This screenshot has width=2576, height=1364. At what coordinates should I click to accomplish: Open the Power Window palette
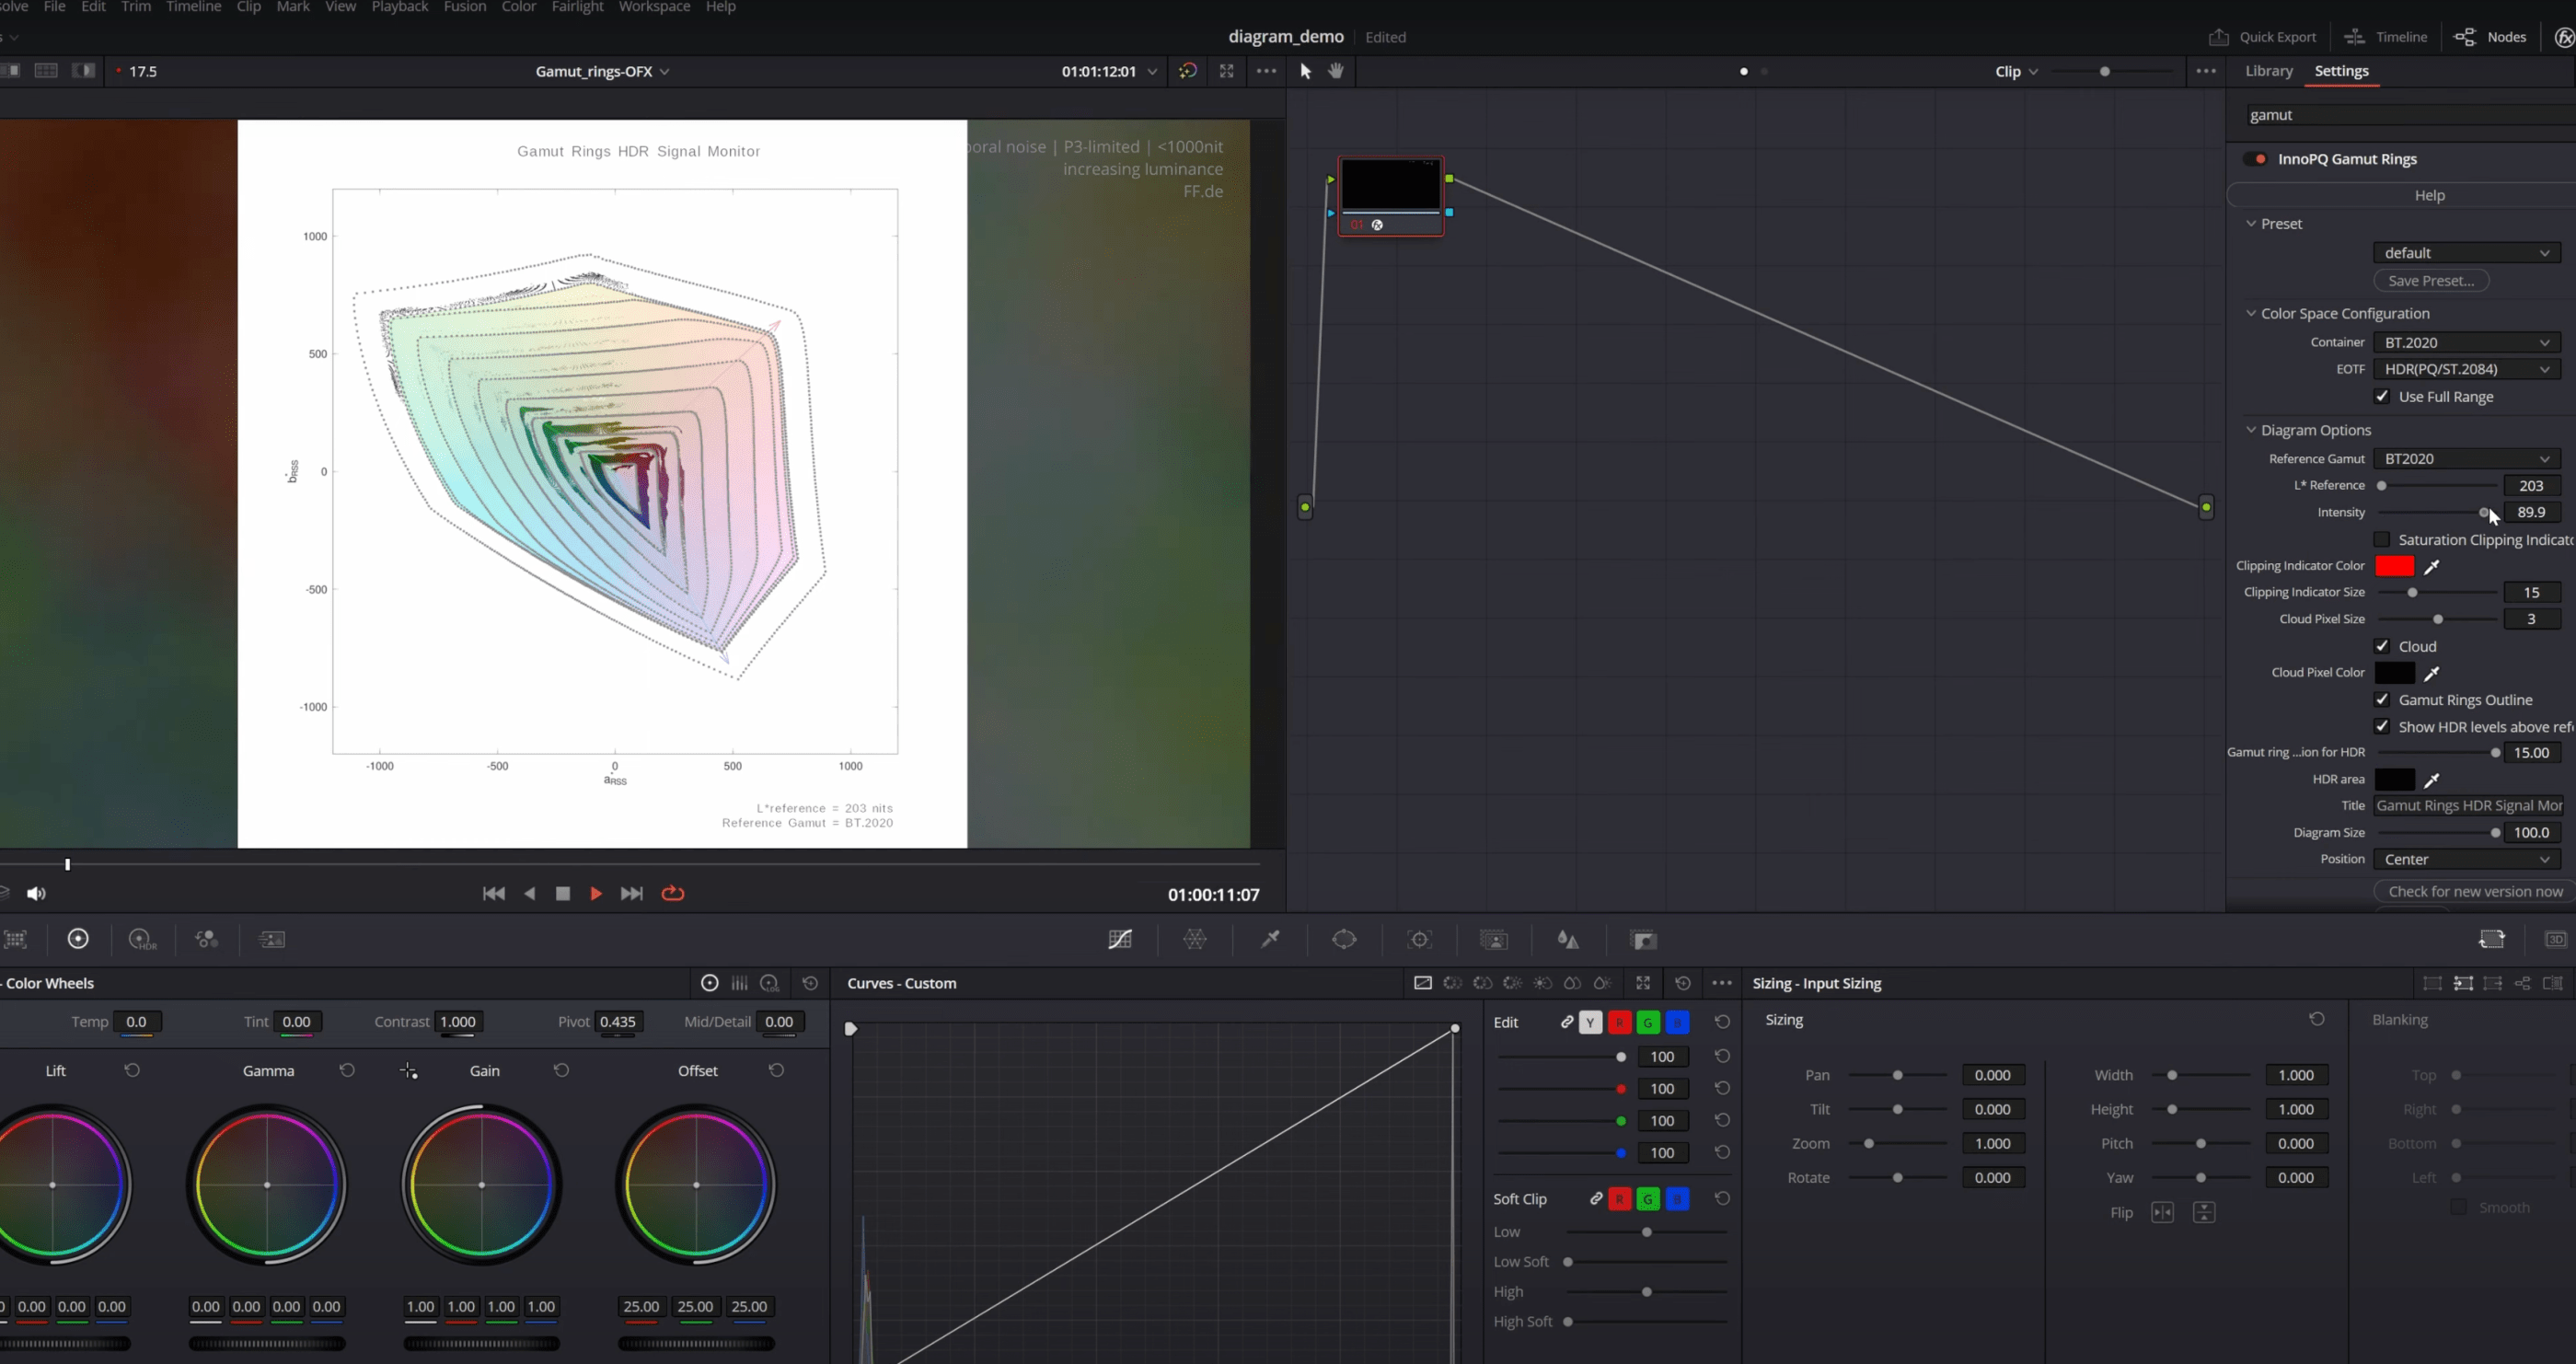[1345, 939]
